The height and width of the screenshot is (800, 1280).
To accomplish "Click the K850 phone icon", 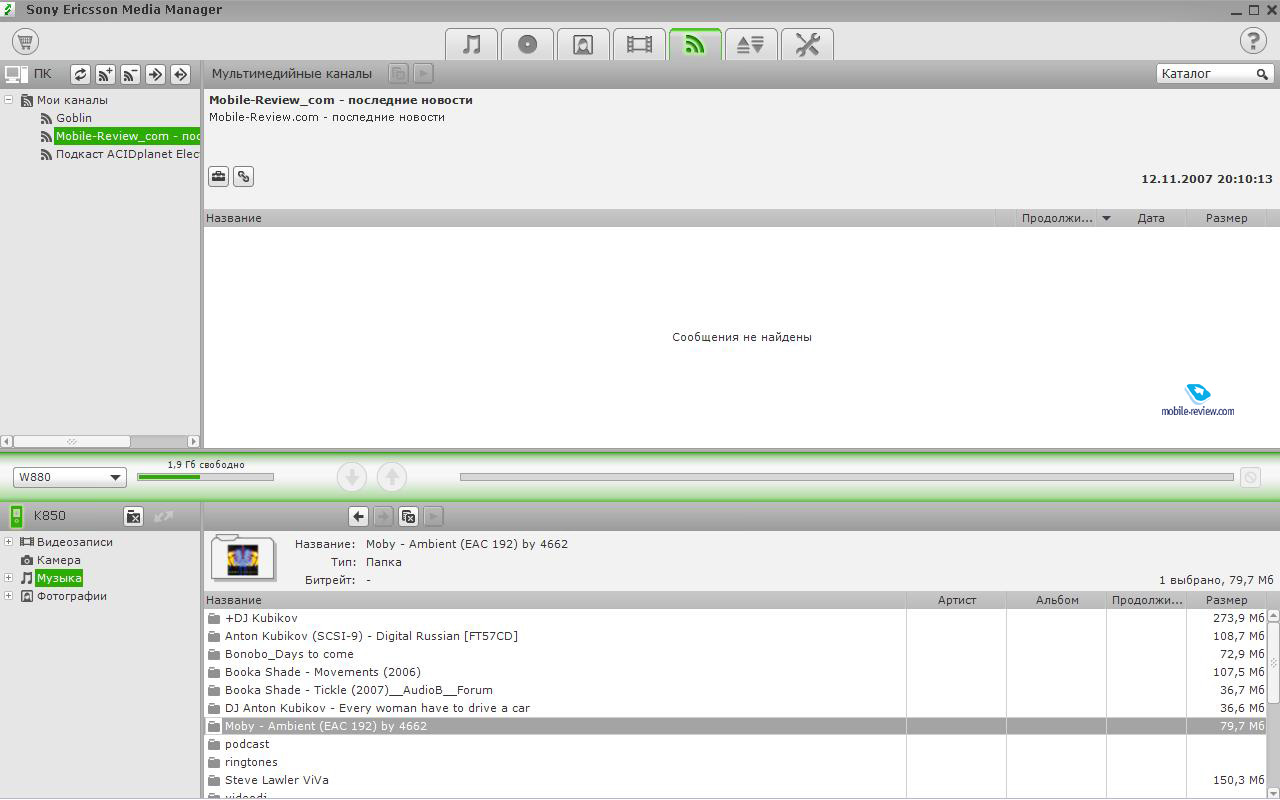I will point(16,516).
